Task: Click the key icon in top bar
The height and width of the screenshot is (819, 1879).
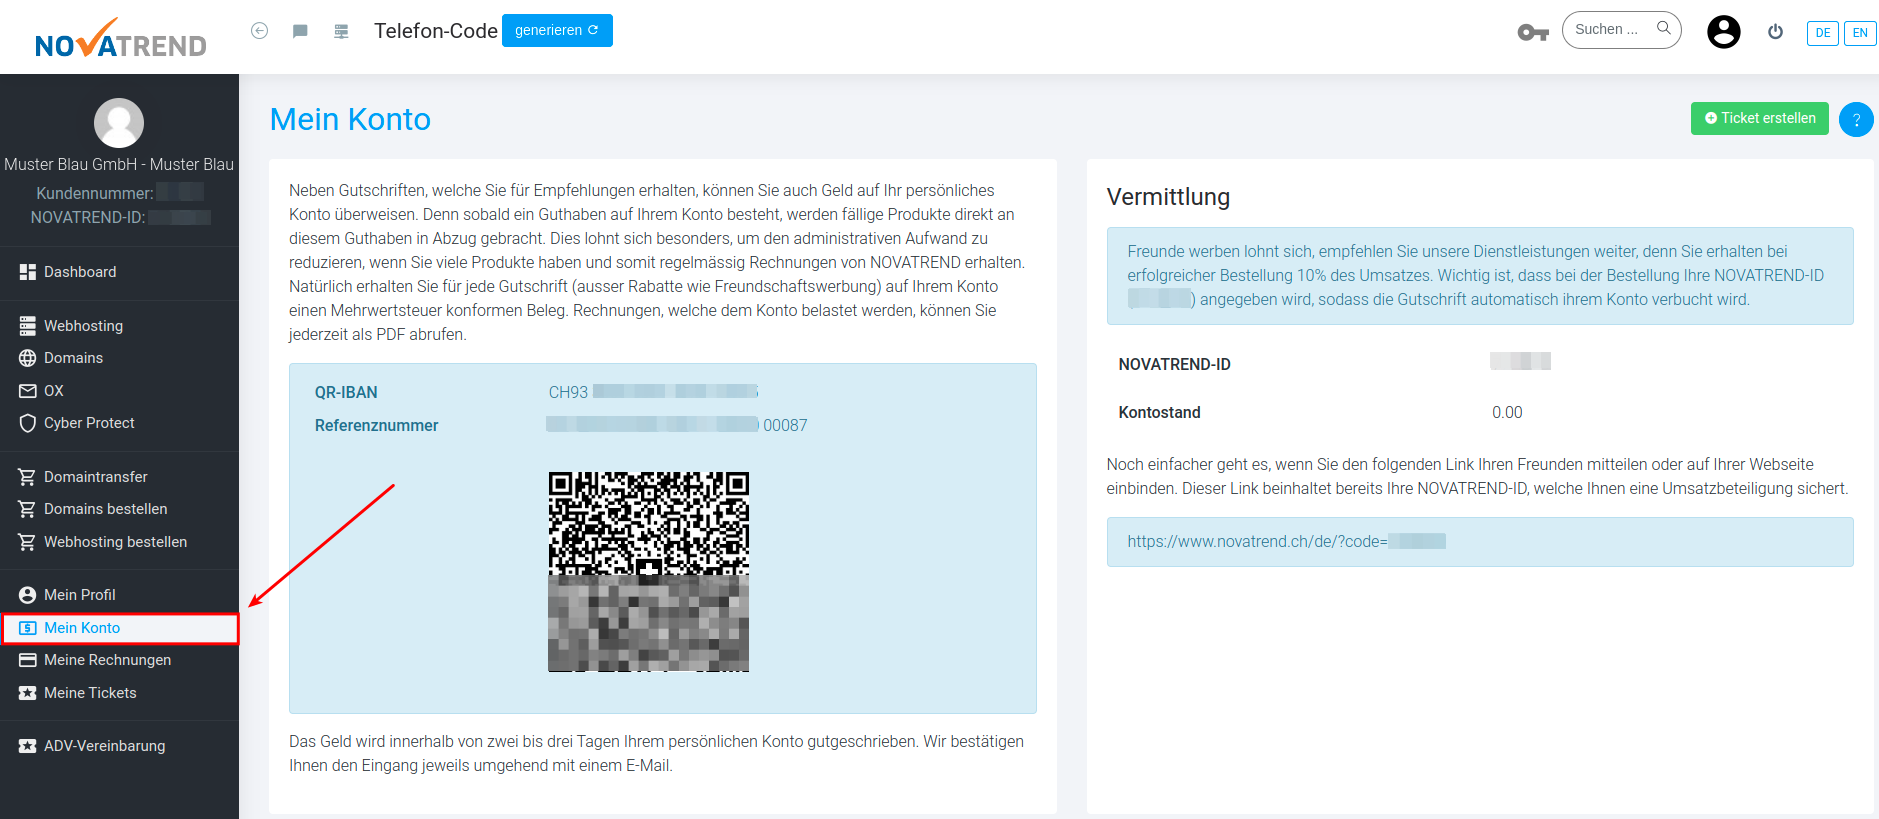Action: click(x=1533, y=33)
